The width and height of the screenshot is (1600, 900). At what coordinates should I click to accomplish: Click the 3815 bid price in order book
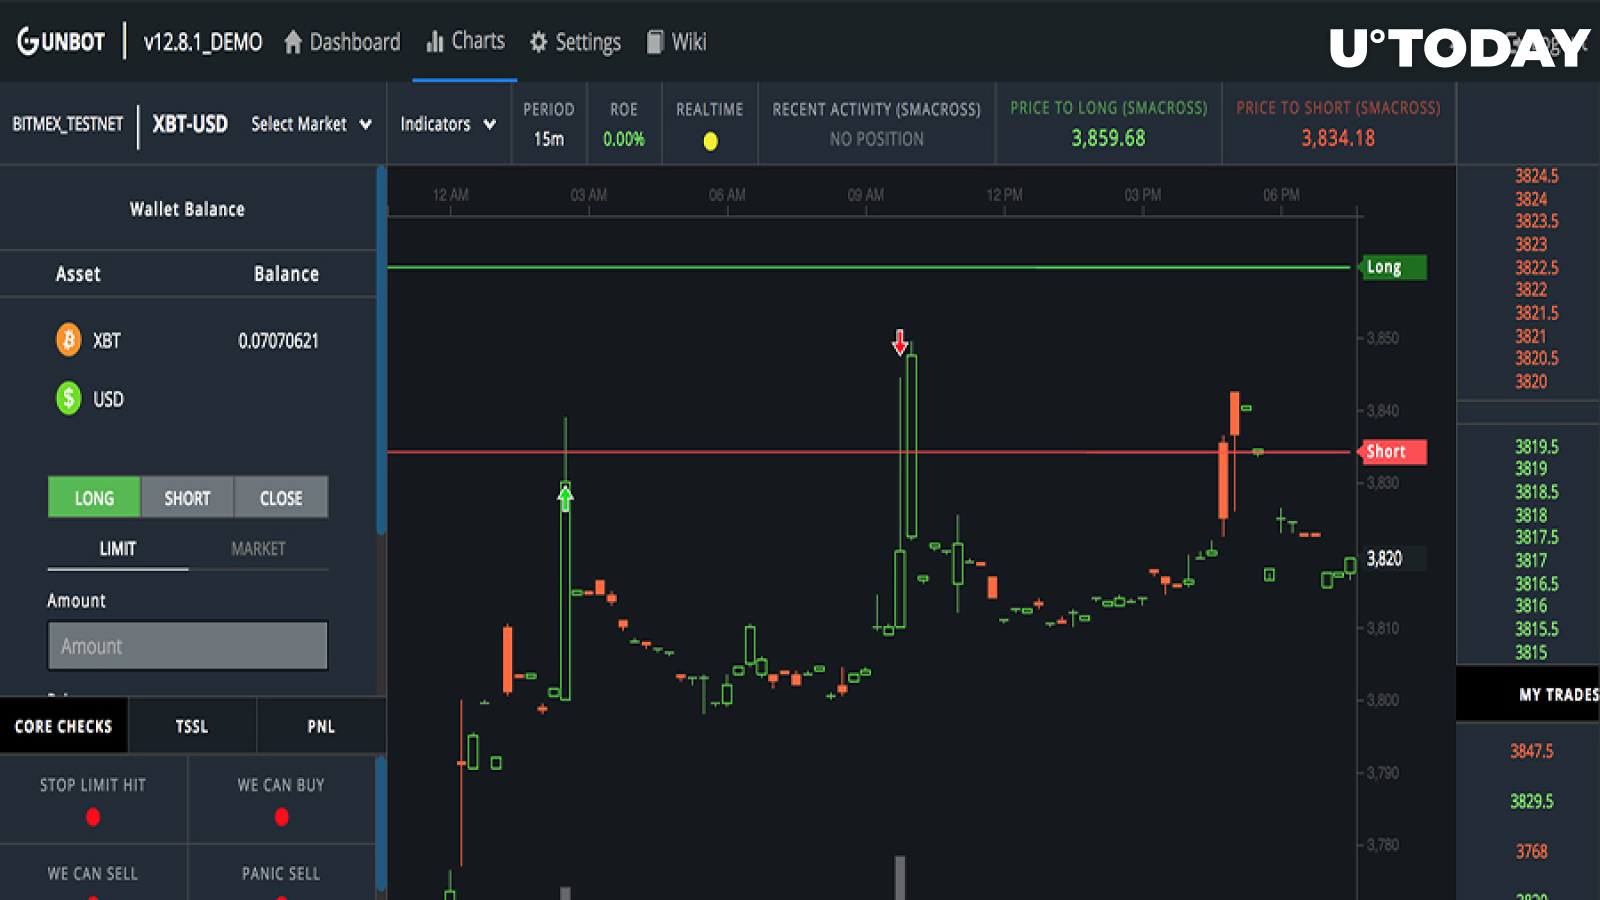pyautogui.click(x=1531, y=652)
